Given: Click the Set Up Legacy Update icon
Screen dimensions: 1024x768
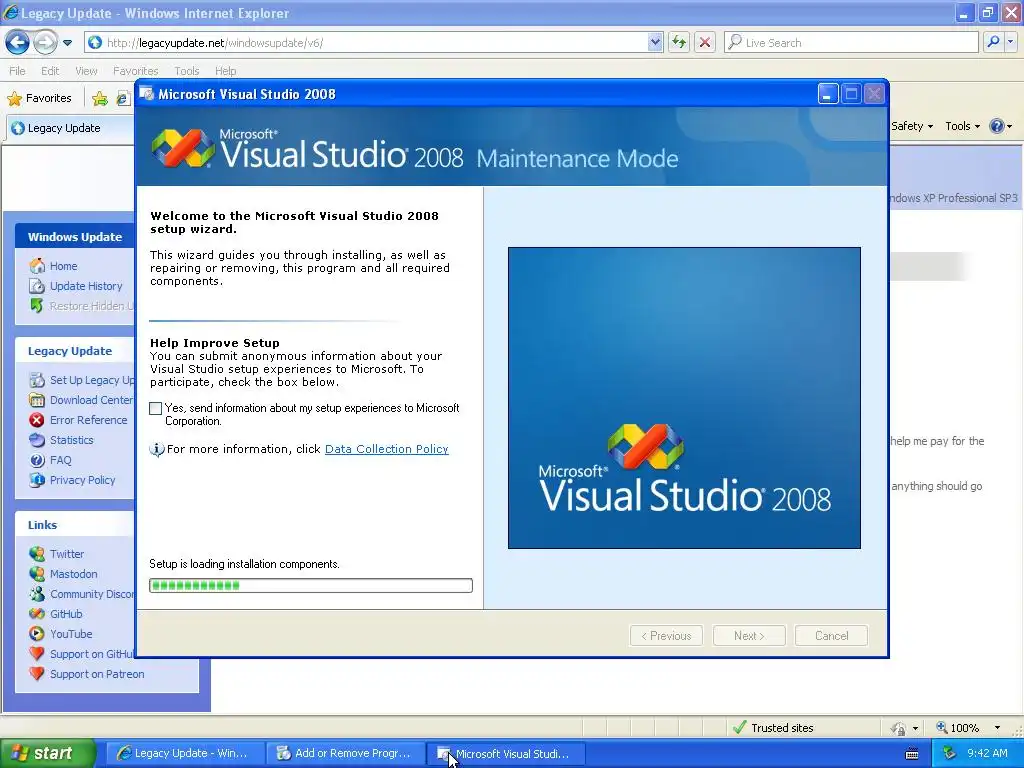Looking at the screenshot, I should click(x=37, y=380).
